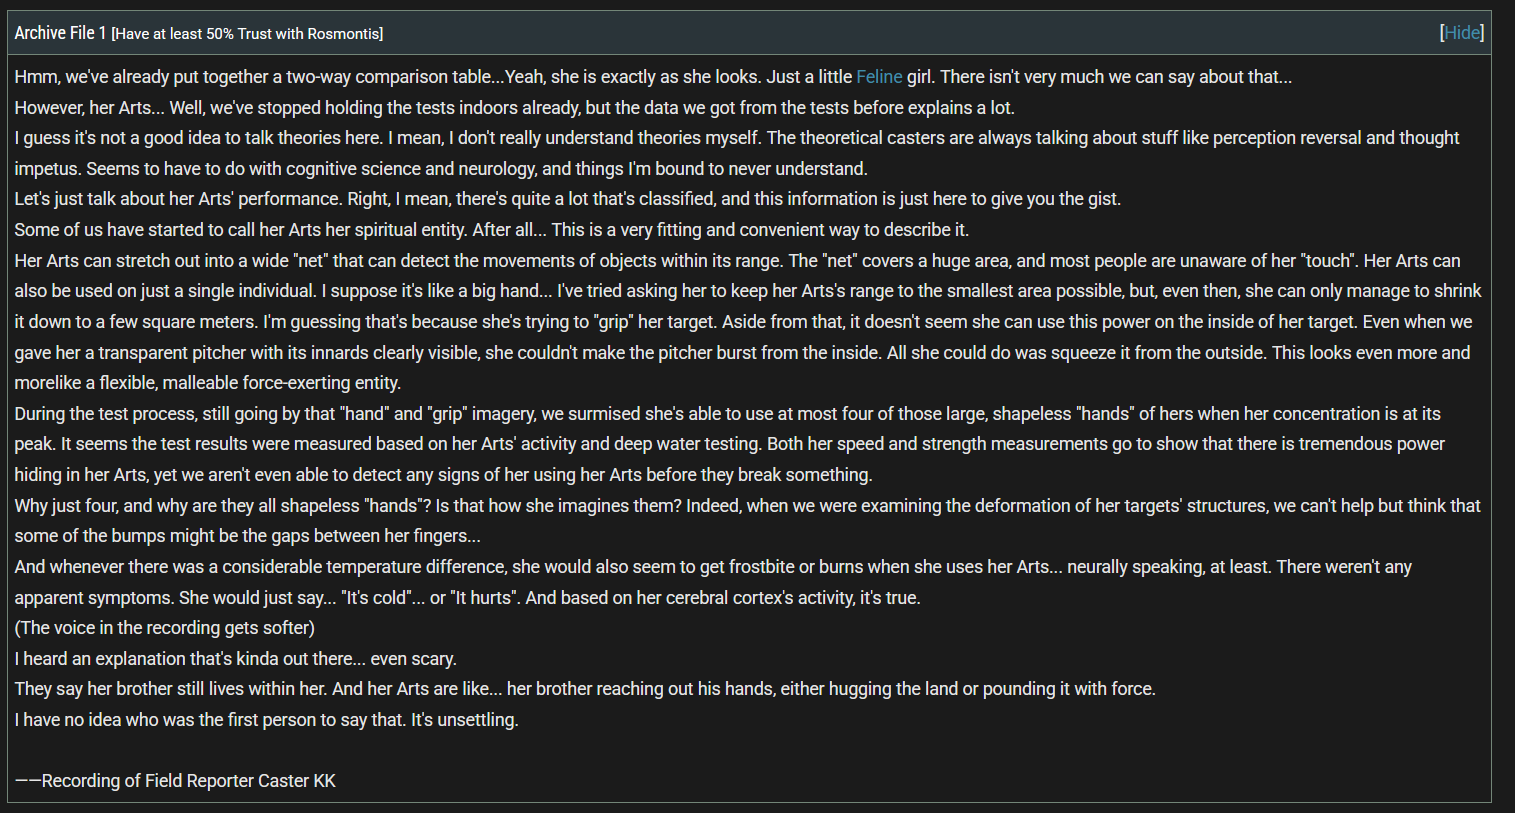This screenshot has height=813, width=1515.
Task: Click the line about the voice getting softer
Action: pyautogui.click(x=164, y=628)
